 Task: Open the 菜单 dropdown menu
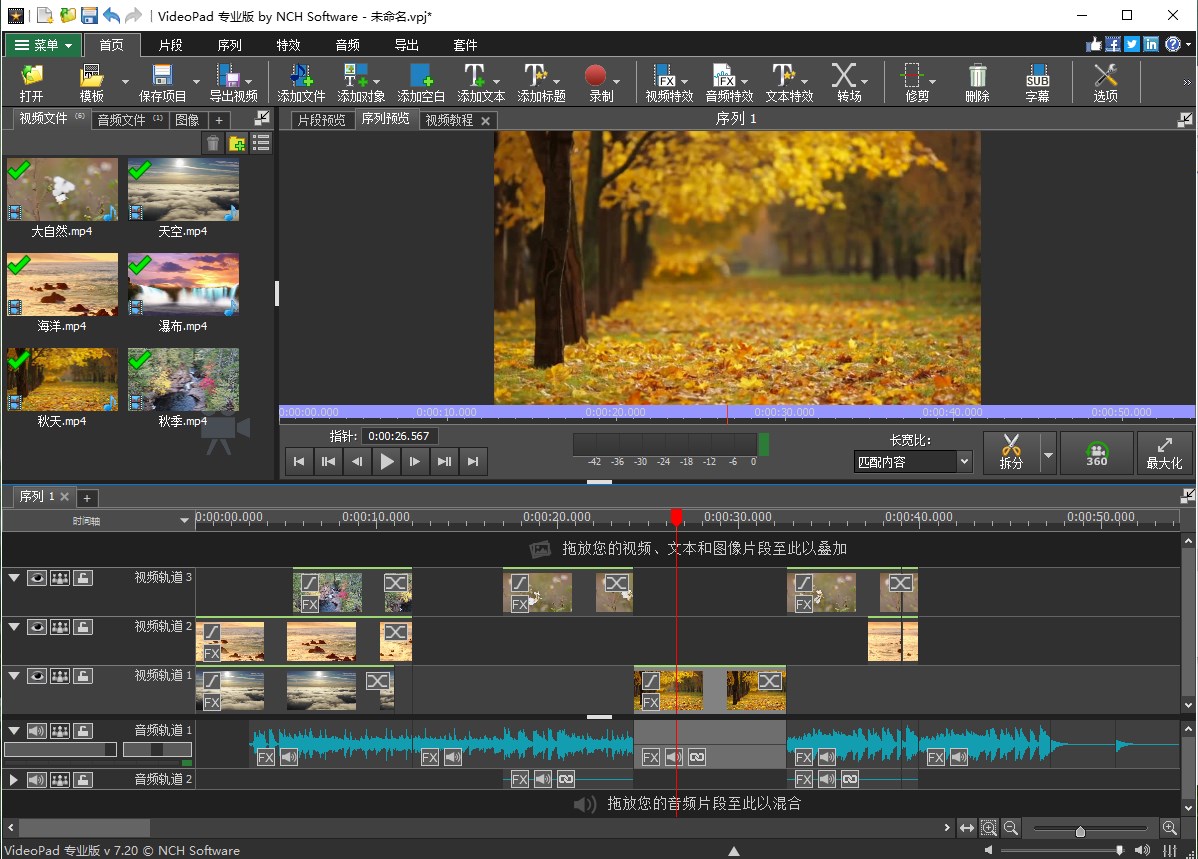(43, 45)
